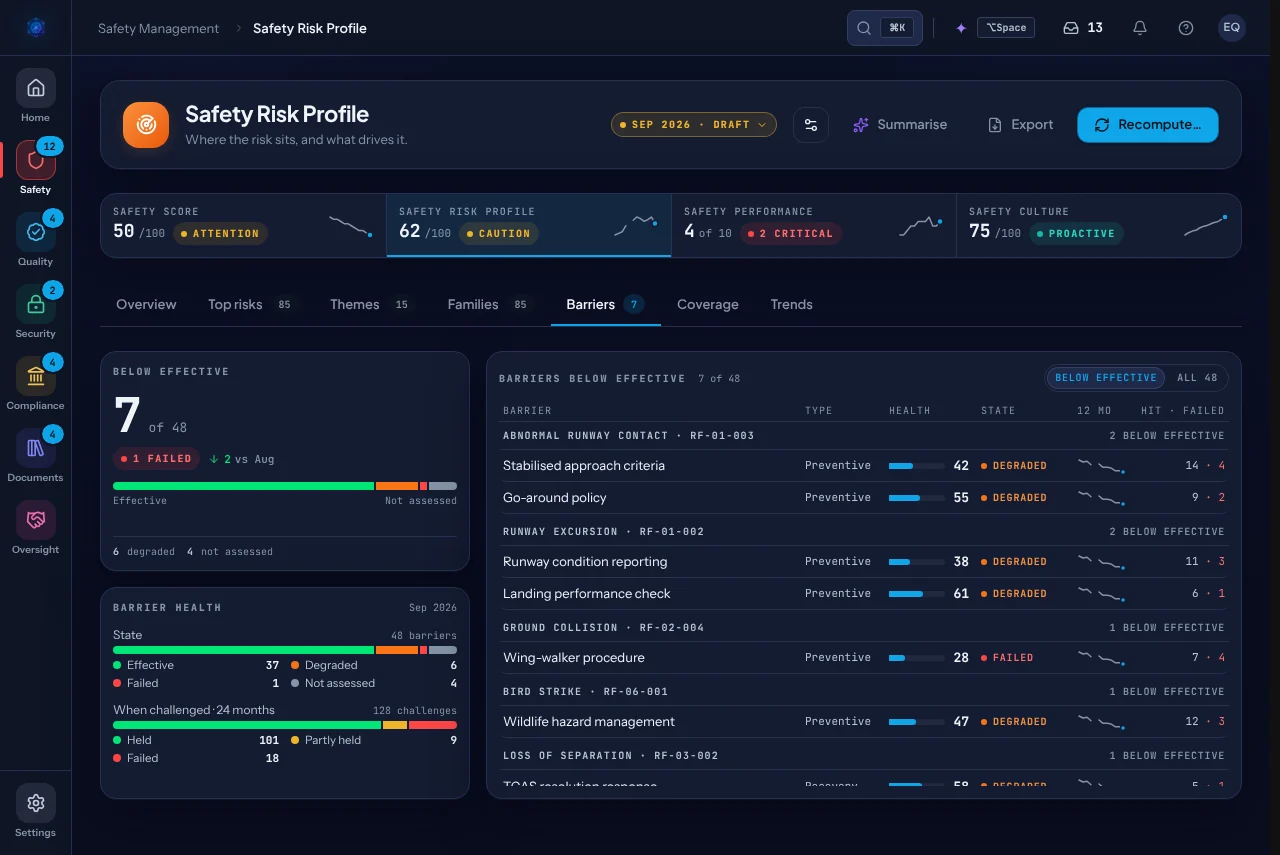Switch to the Coverage tab

pyautogui.click(x=708, y=304)
